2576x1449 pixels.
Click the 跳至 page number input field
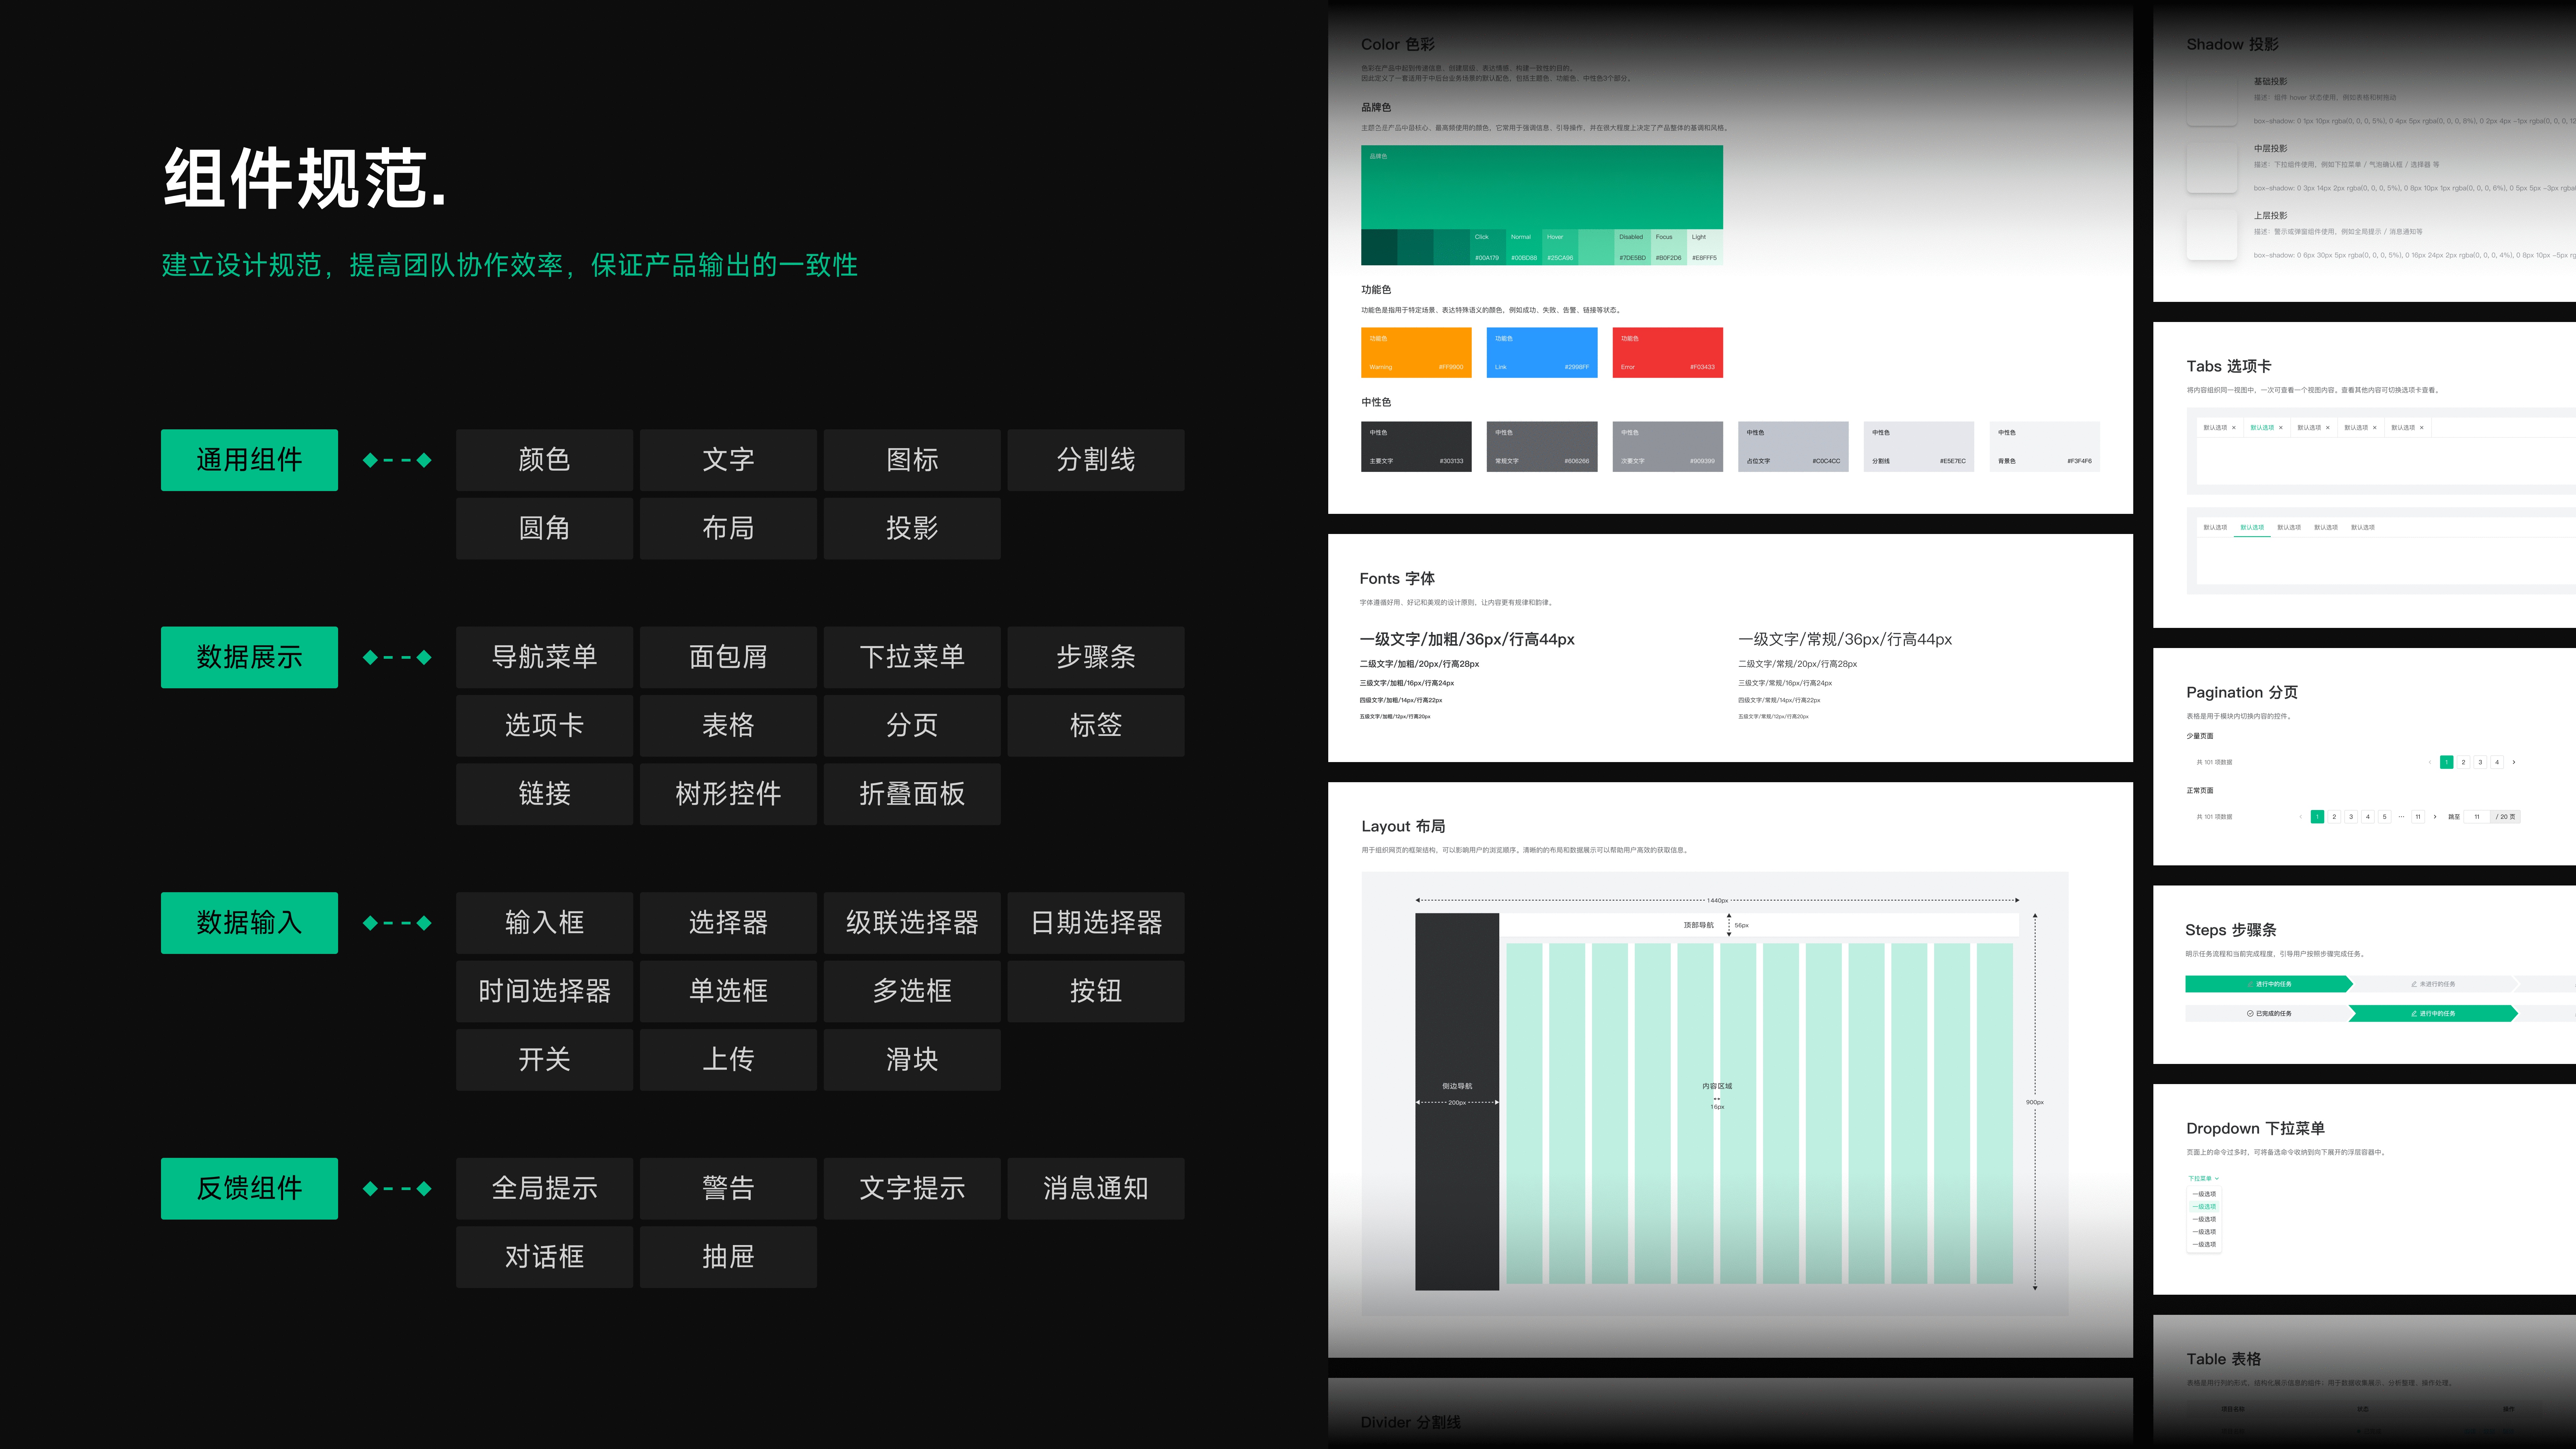(x=2477, y=817)
